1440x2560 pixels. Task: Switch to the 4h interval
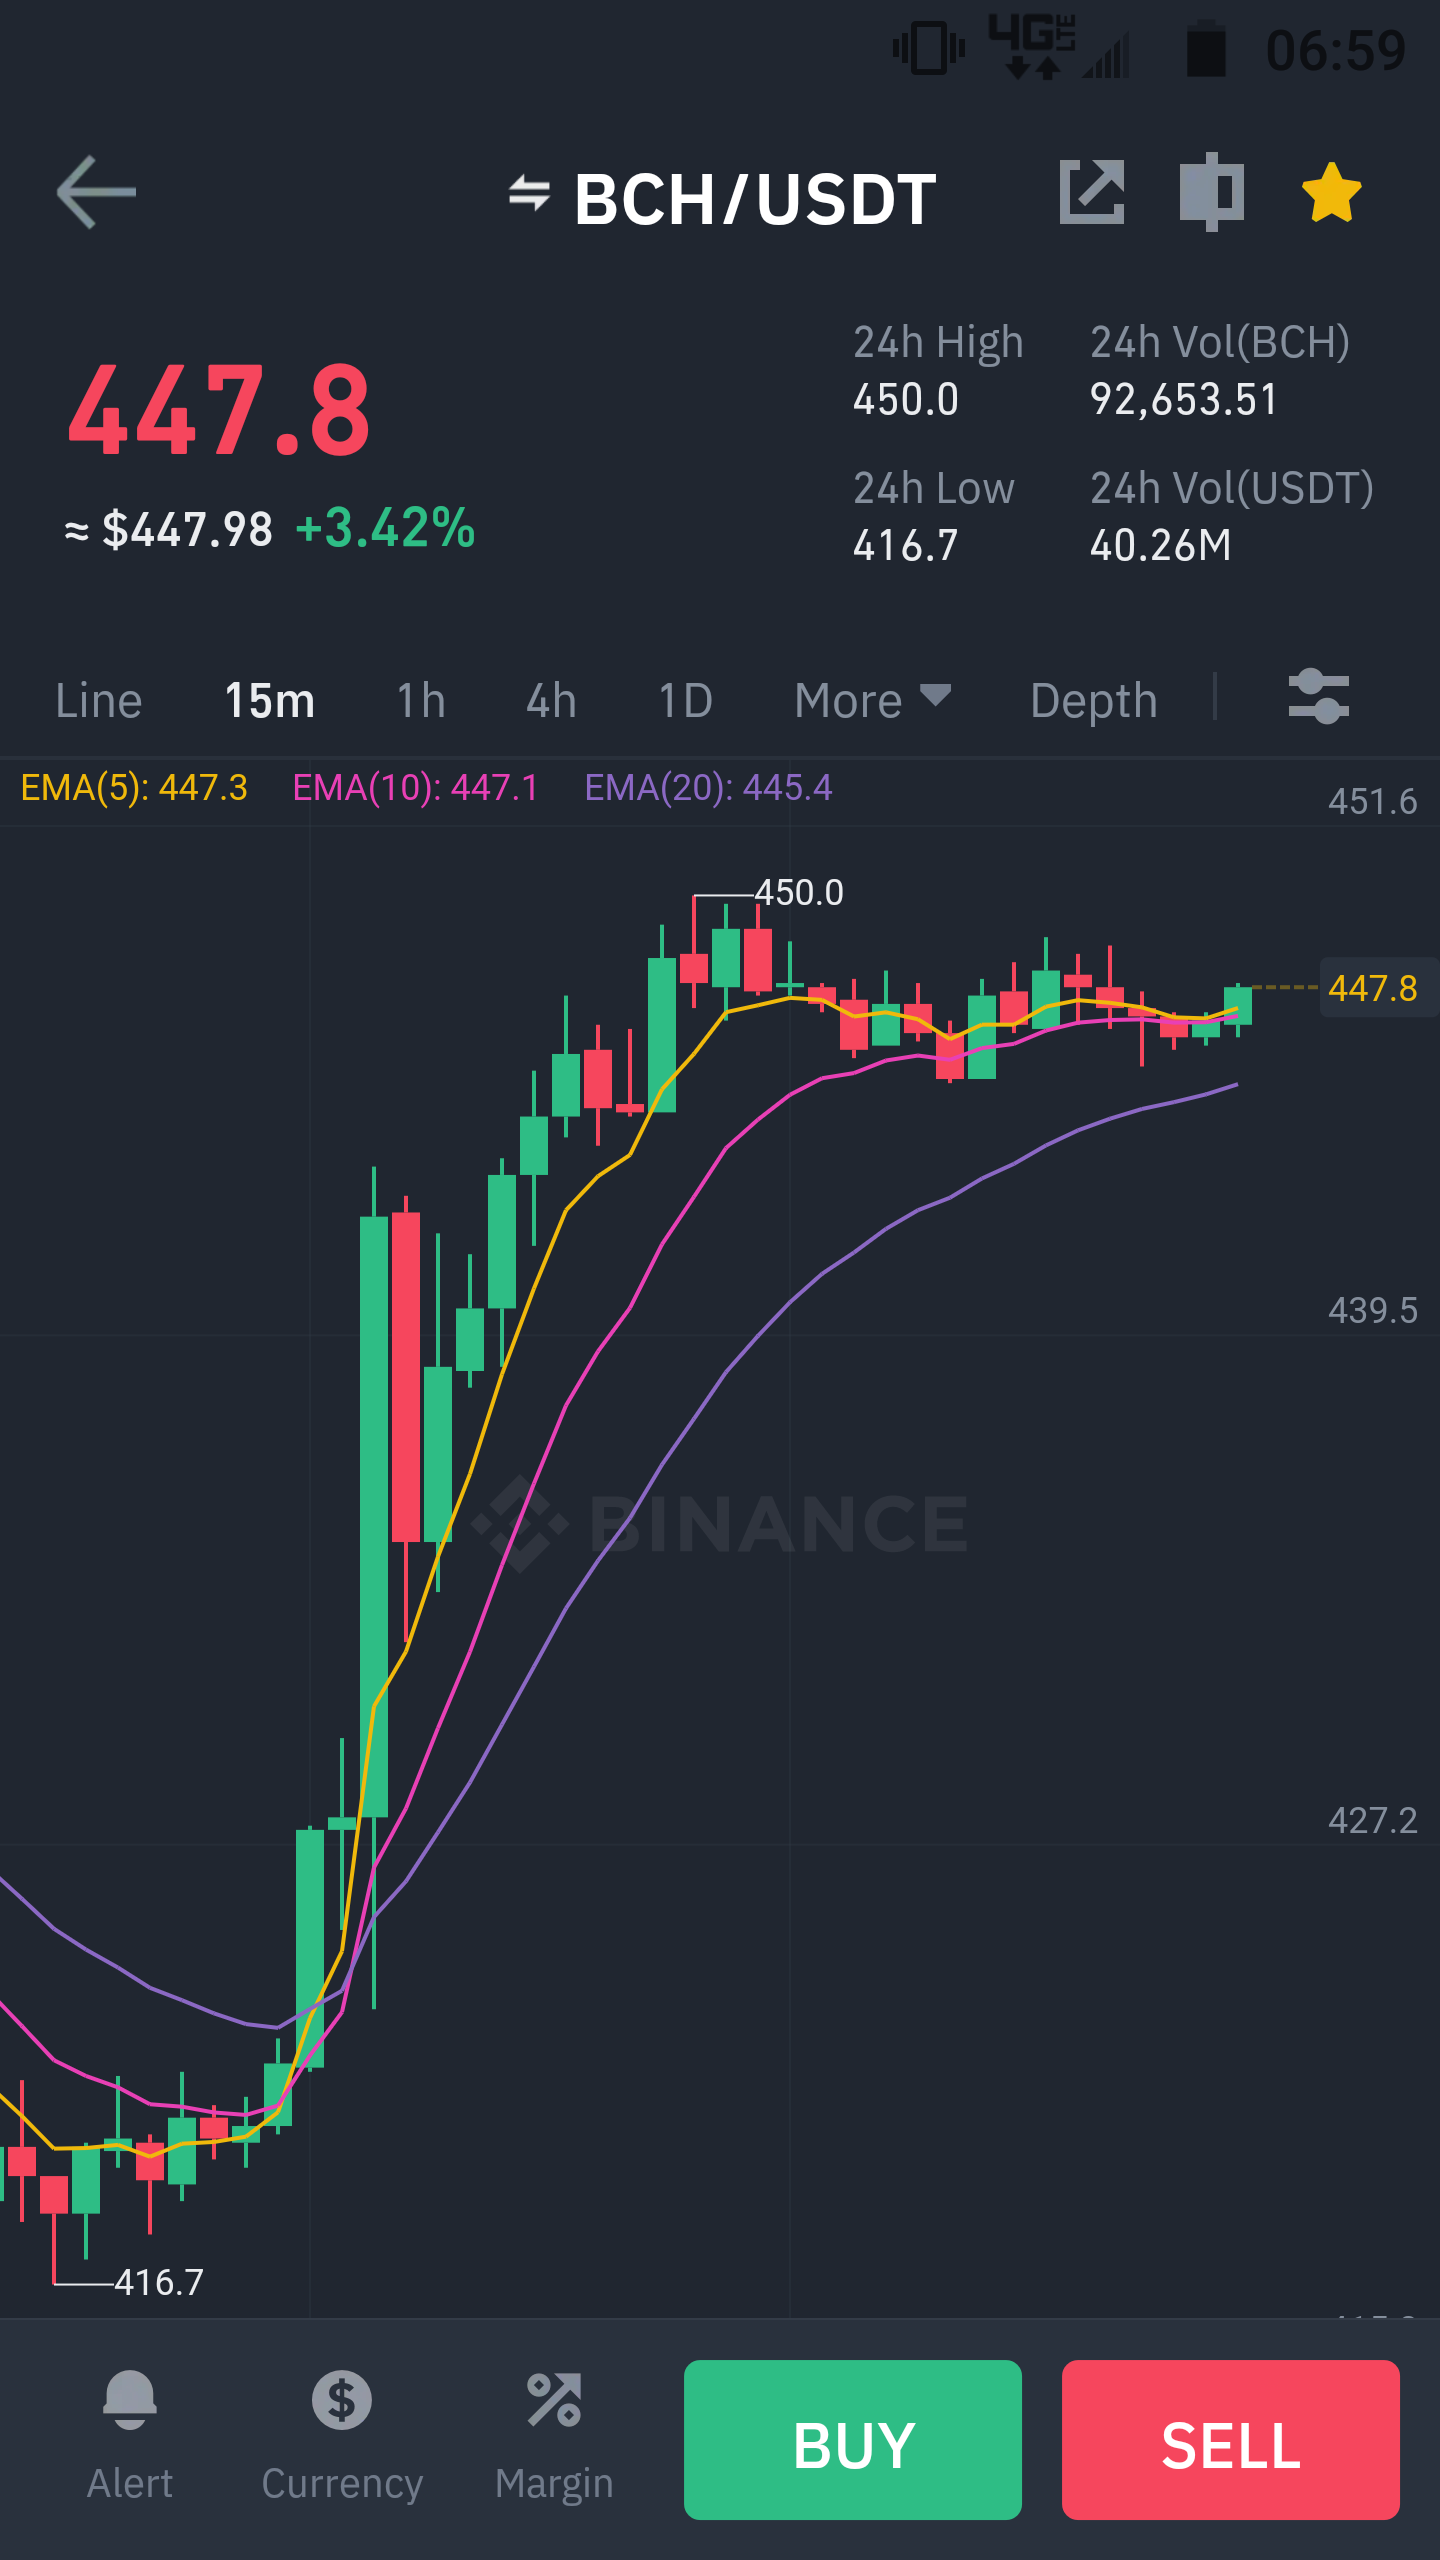click(552, 700)
